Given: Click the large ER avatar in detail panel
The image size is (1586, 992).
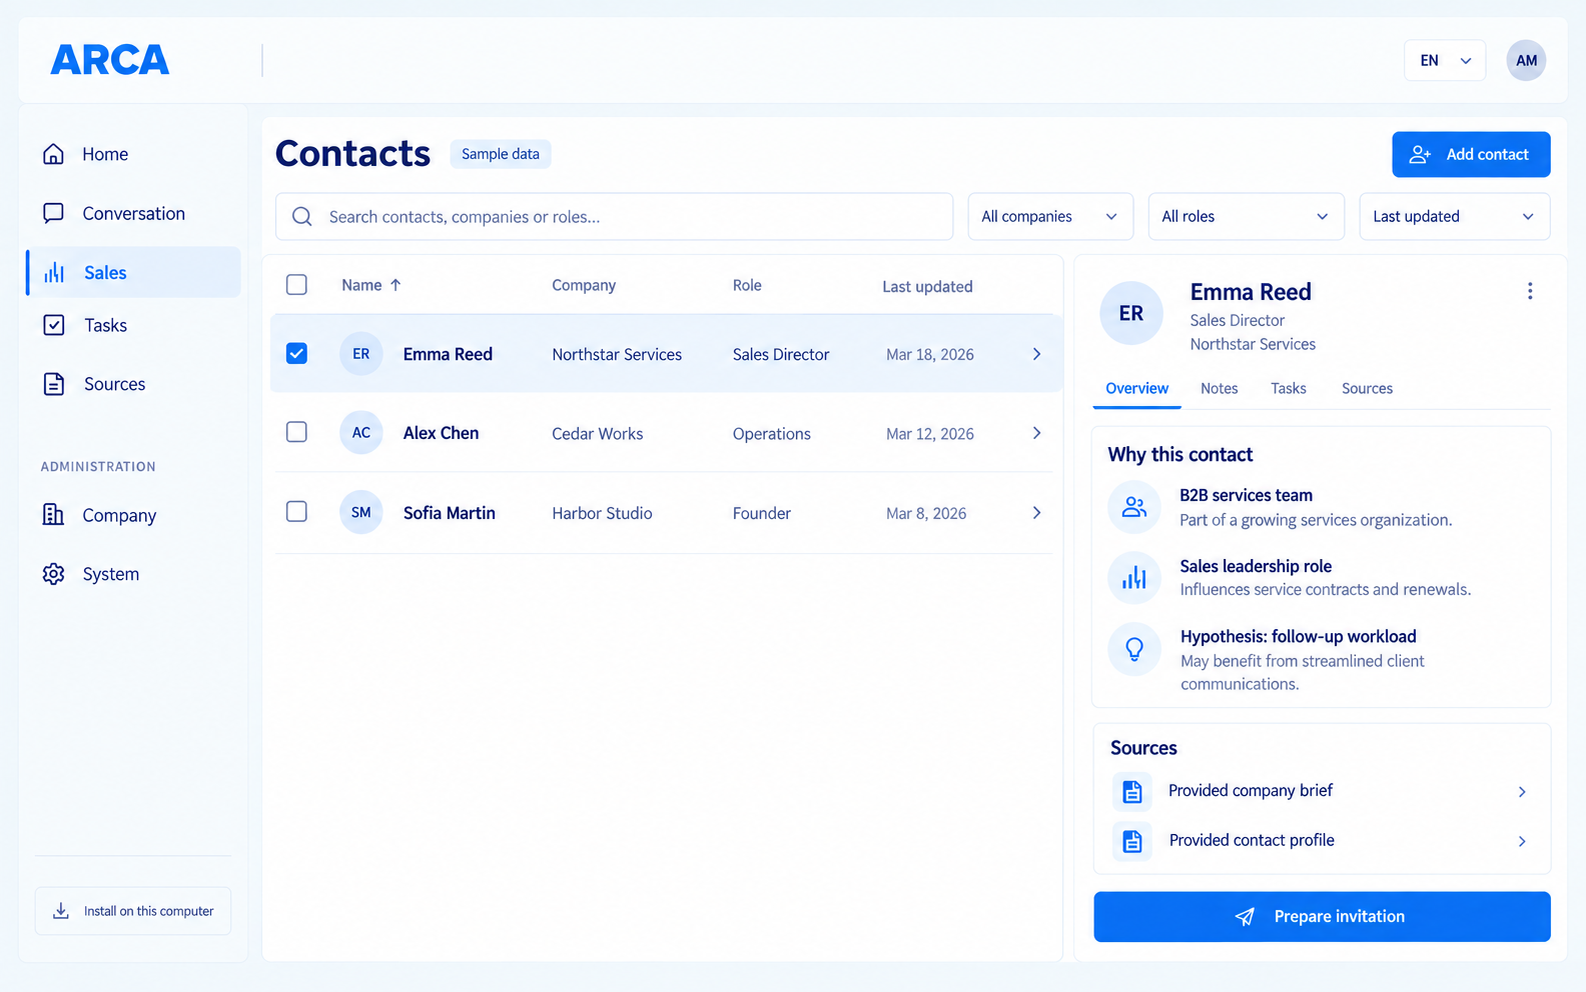Looking at the screenshot, I should click(x=1131, y=314).
